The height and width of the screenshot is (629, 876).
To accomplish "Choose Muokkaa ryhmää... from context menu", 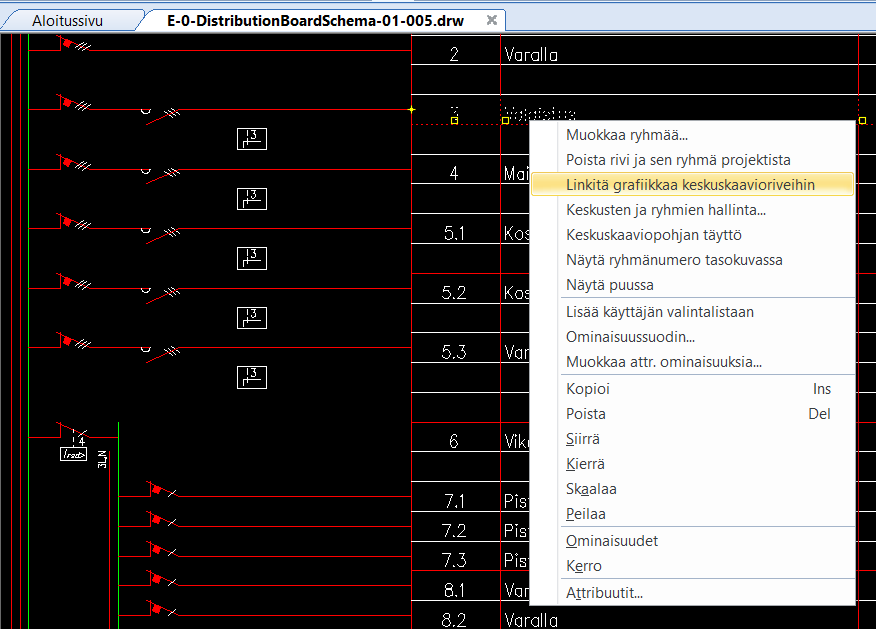I will 627,135.
